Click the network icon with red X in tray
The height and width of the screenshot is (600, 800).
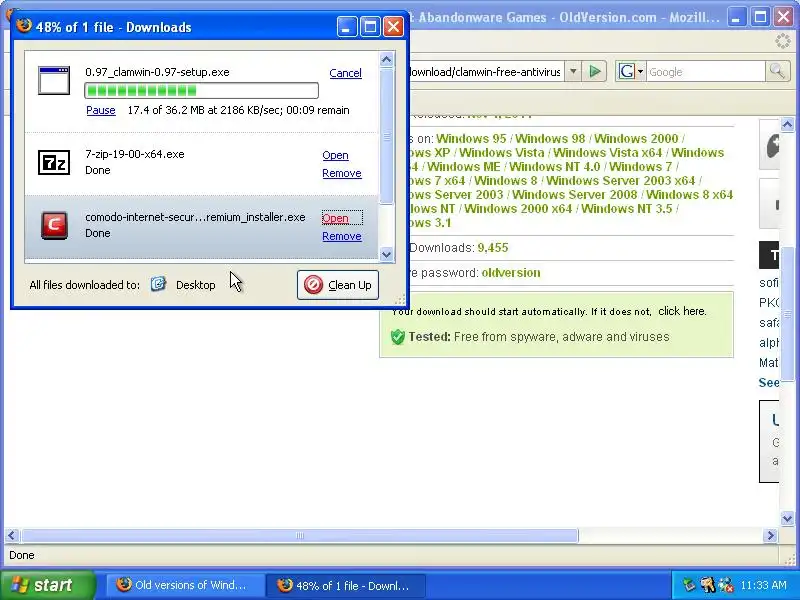tap(726, 584)
